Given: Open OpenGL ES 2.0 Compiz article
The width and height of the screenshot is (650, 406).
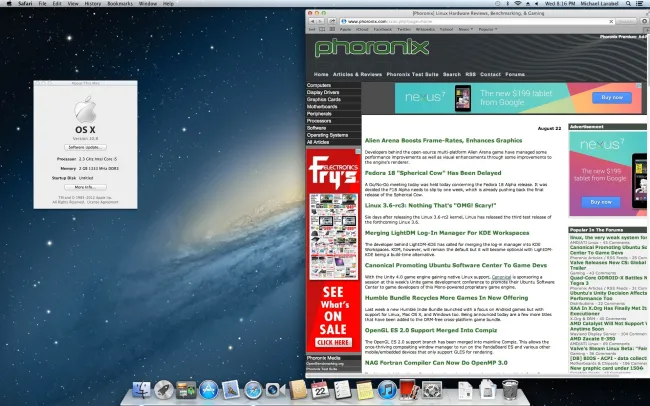Looking at the screenshot, I should point(431,330).
